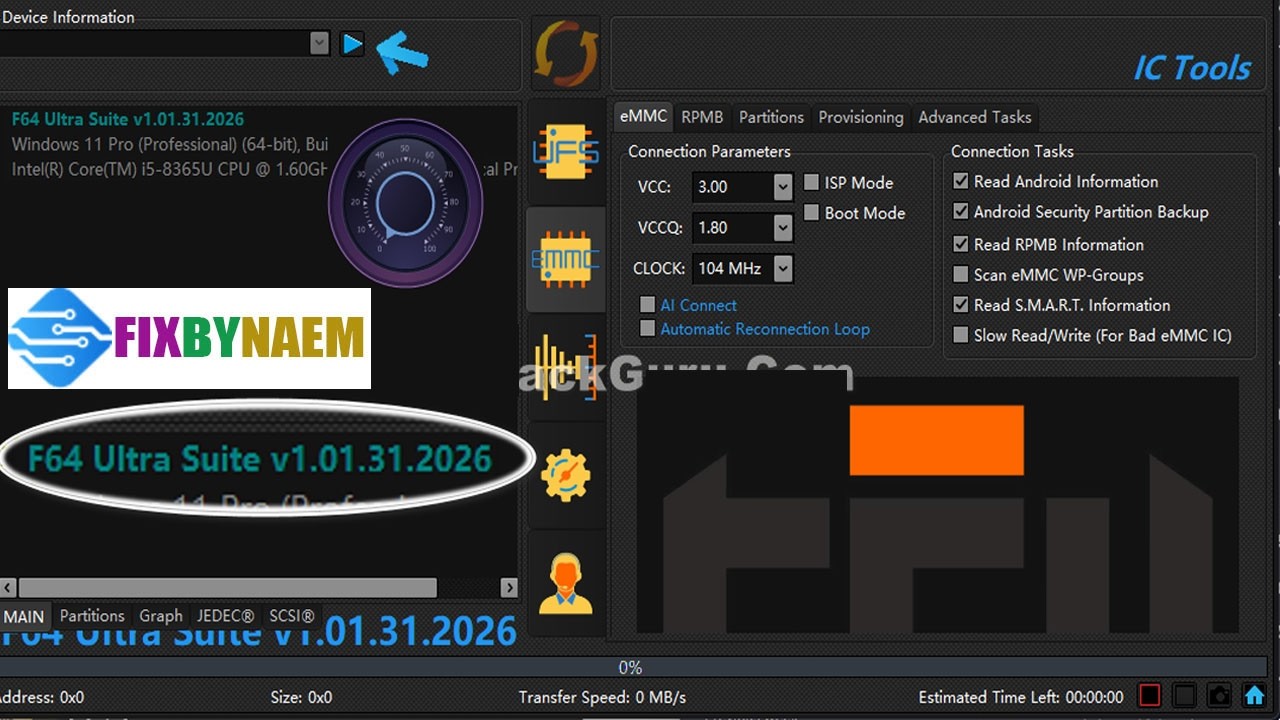Click the VCCQ value 1.80 field
The width and height of the screenshot is (1280, 720).
[x=733, y=228]
